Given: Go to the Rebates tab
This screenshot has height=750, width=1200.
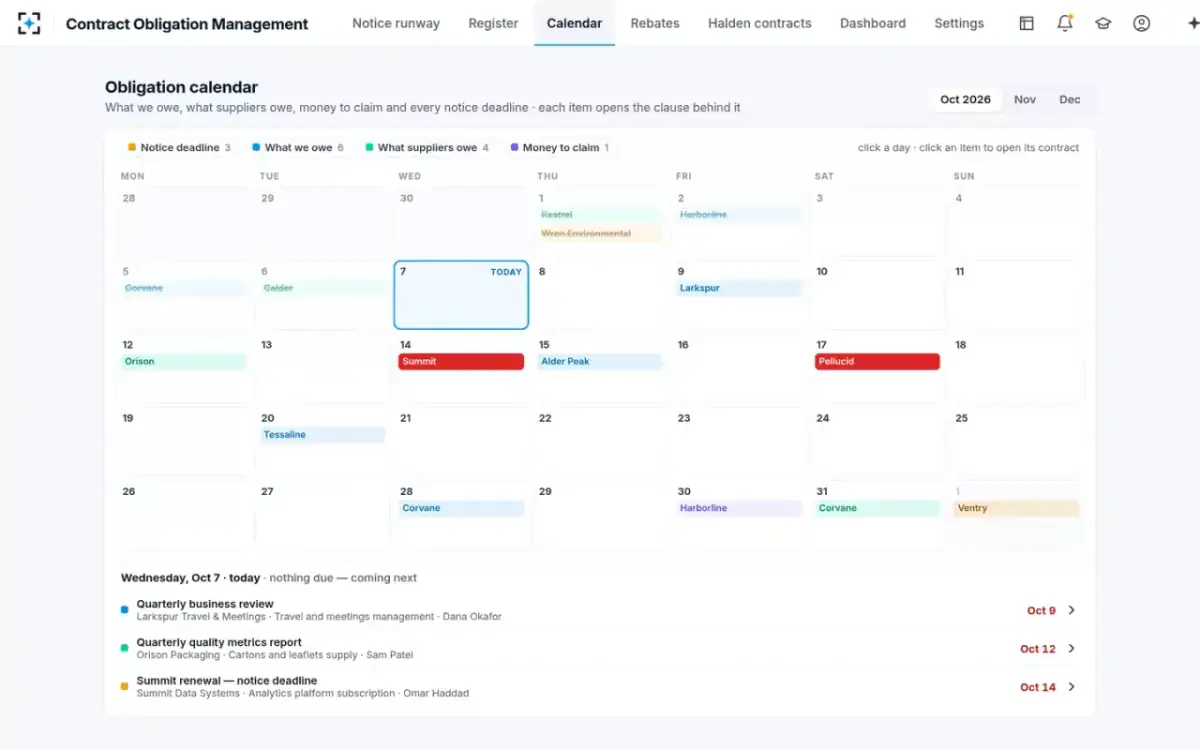Looking at the screenshot, I should click(655, 23).
